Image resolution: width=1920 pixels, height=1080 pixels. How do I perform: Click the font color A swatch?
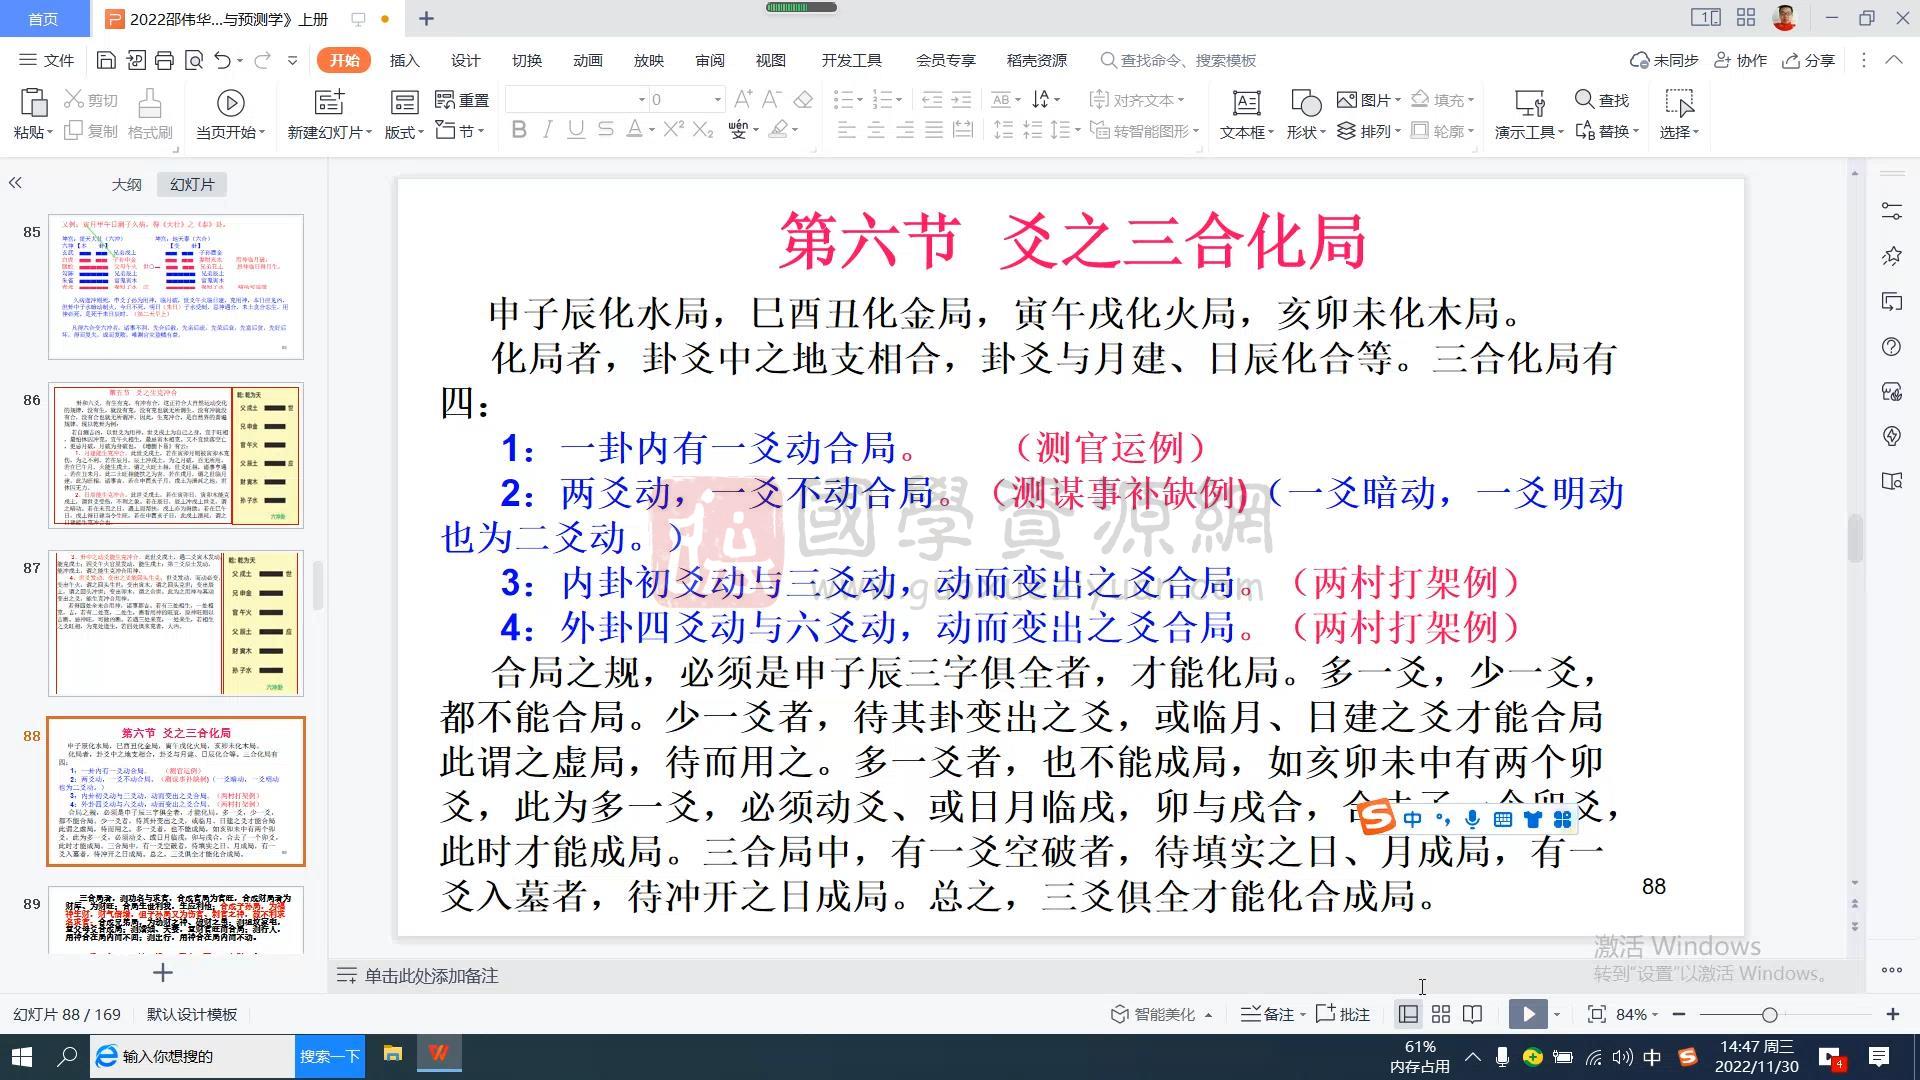click(x=634, y=130)
